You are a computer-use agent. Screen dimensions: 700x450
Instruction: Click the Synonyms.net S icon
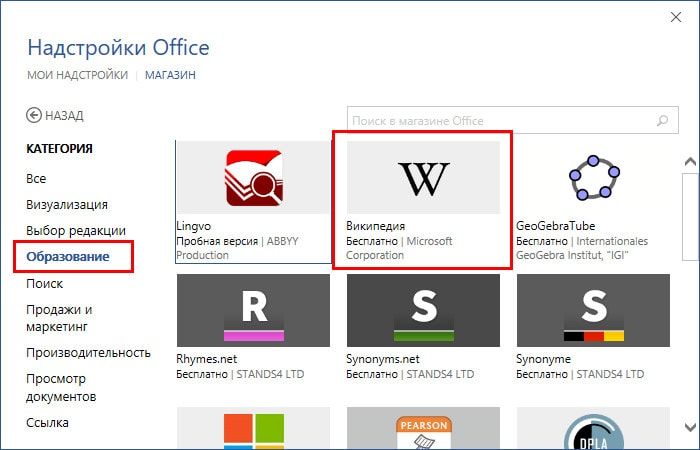tap(423, 310)
